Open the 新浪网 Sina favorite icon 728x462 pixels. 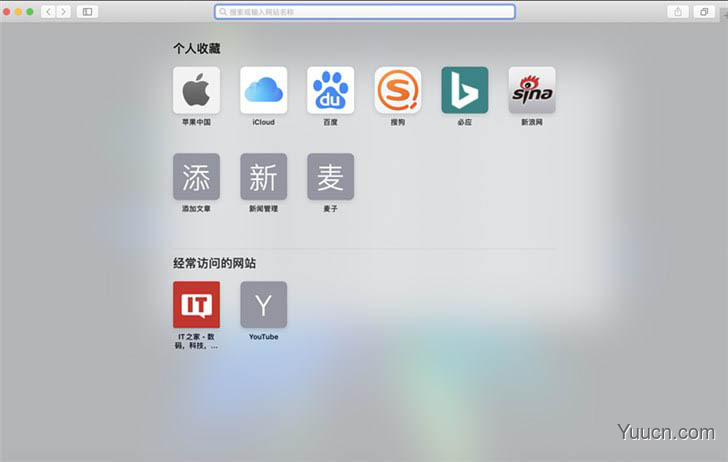coord(532,90)
